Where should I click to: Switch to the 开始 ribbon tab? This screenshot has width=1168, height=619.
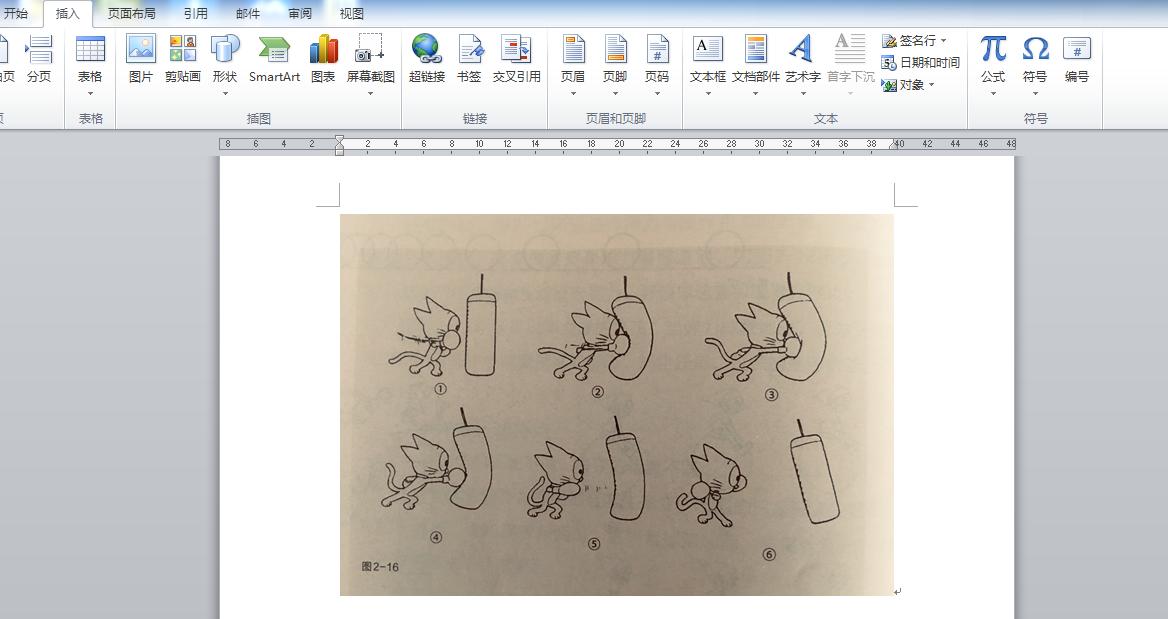pos(16,13)
